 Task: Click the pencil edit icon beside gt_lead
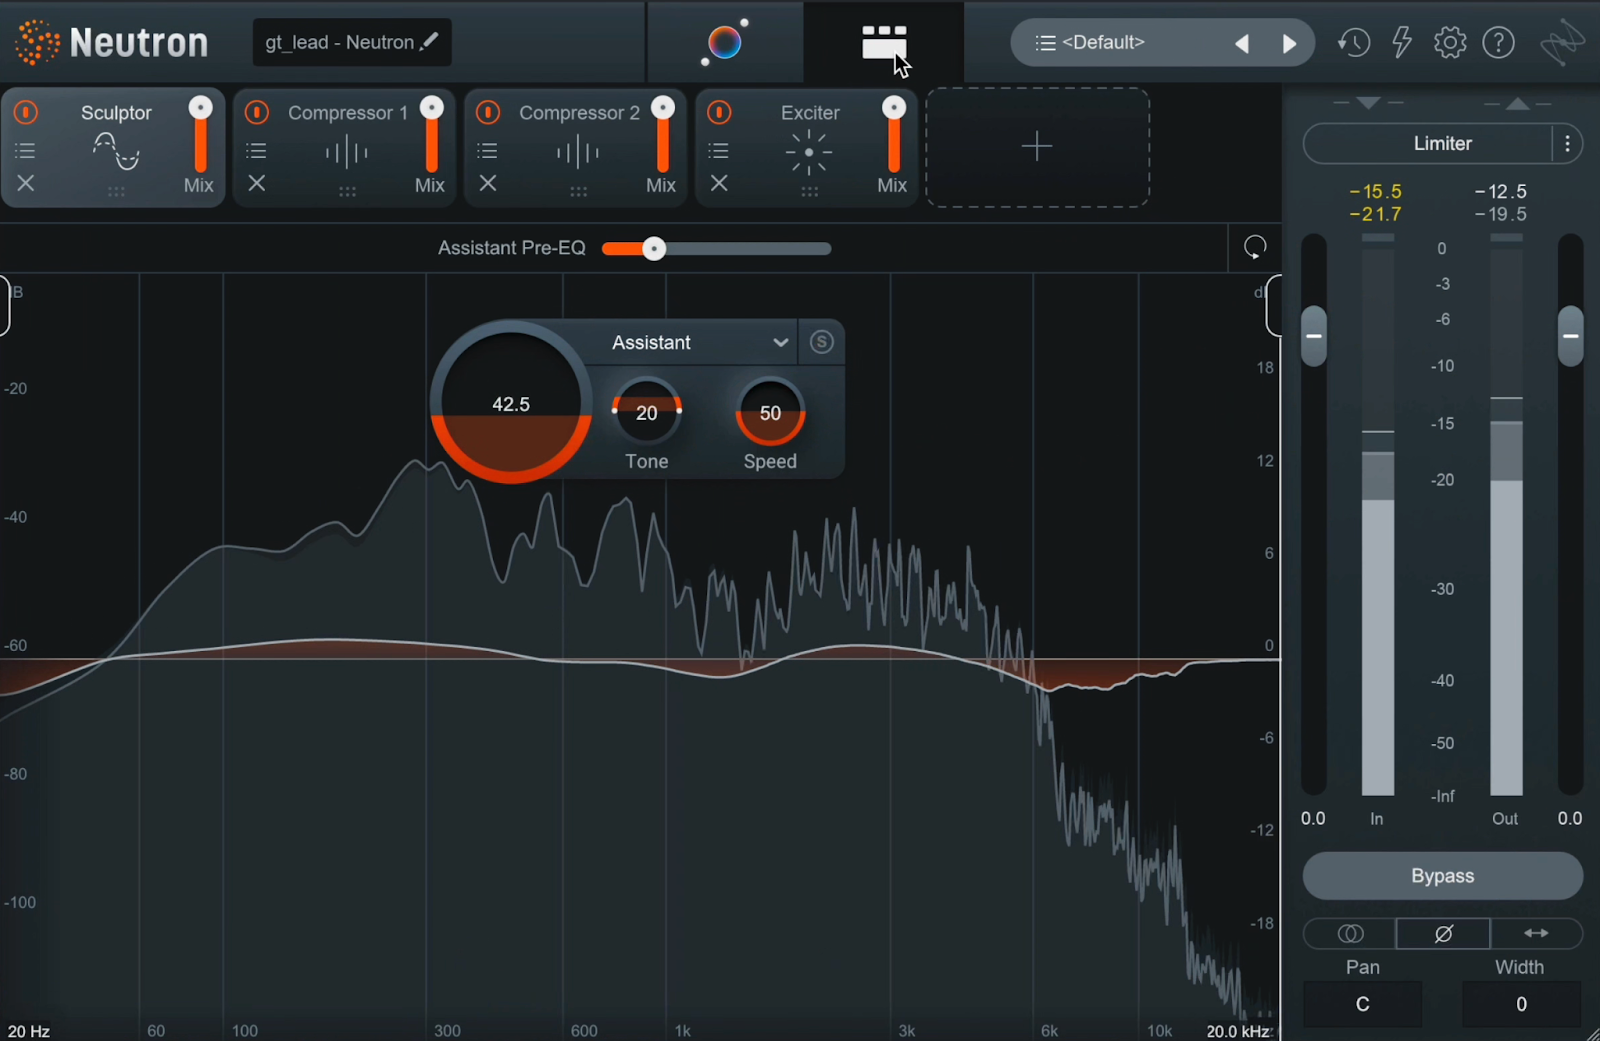pos(430,41)
